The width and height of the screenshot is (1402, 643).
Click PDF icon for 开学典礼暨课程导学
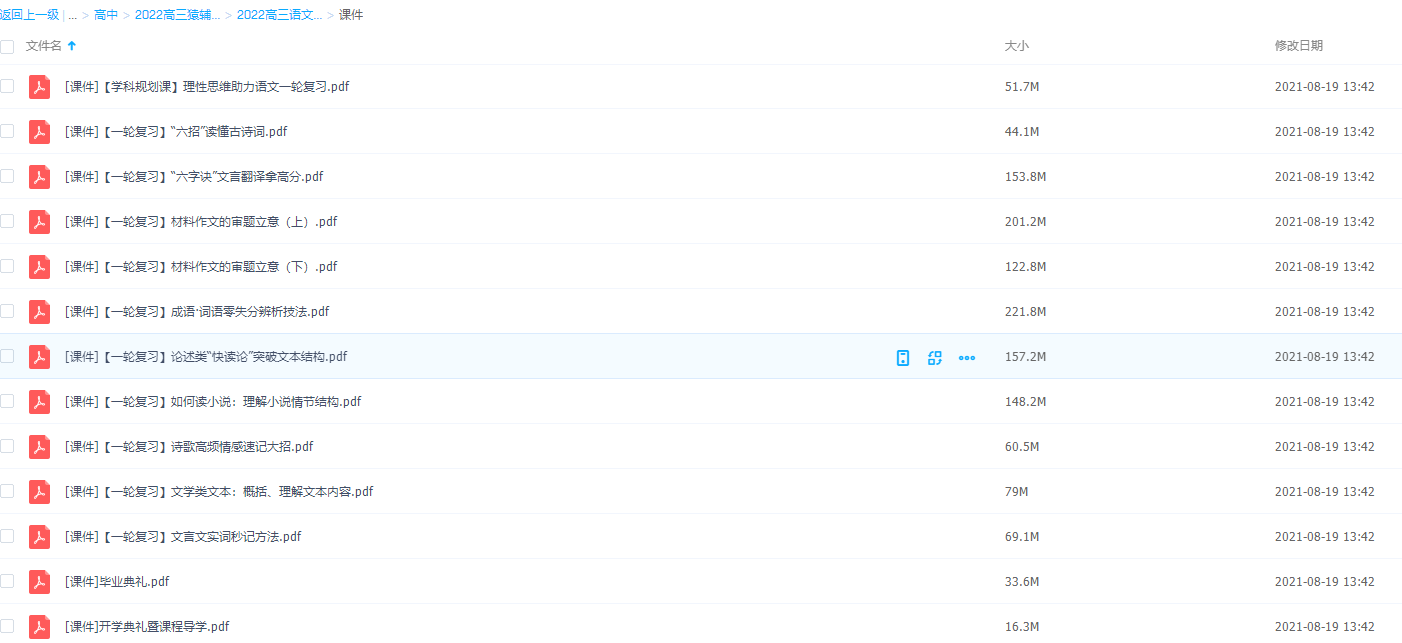coord(39,627)
